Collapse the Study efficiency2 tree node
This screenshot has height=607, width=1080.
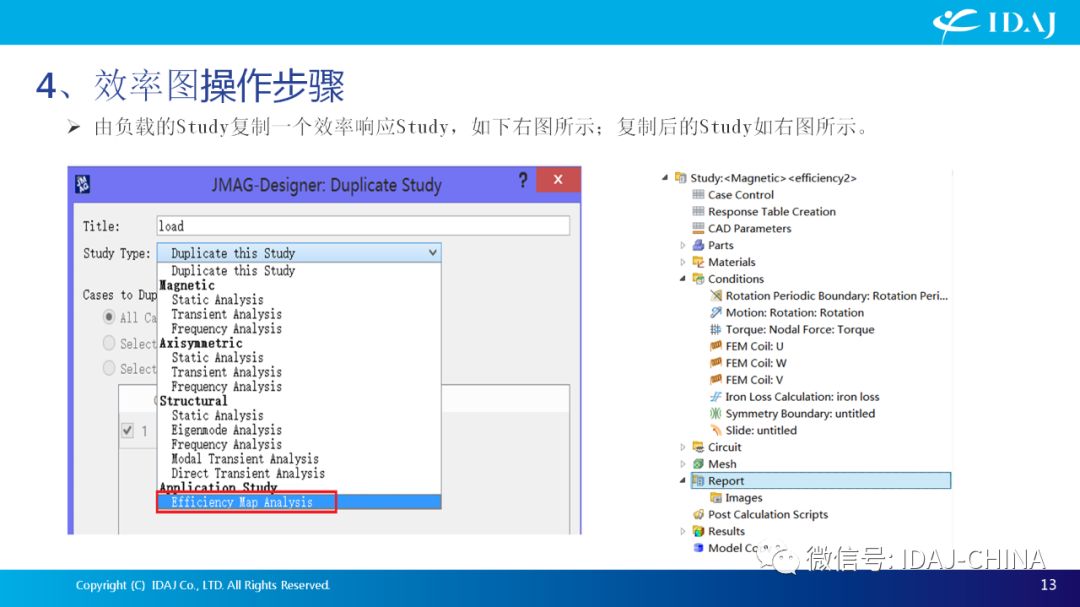[665, 178]
